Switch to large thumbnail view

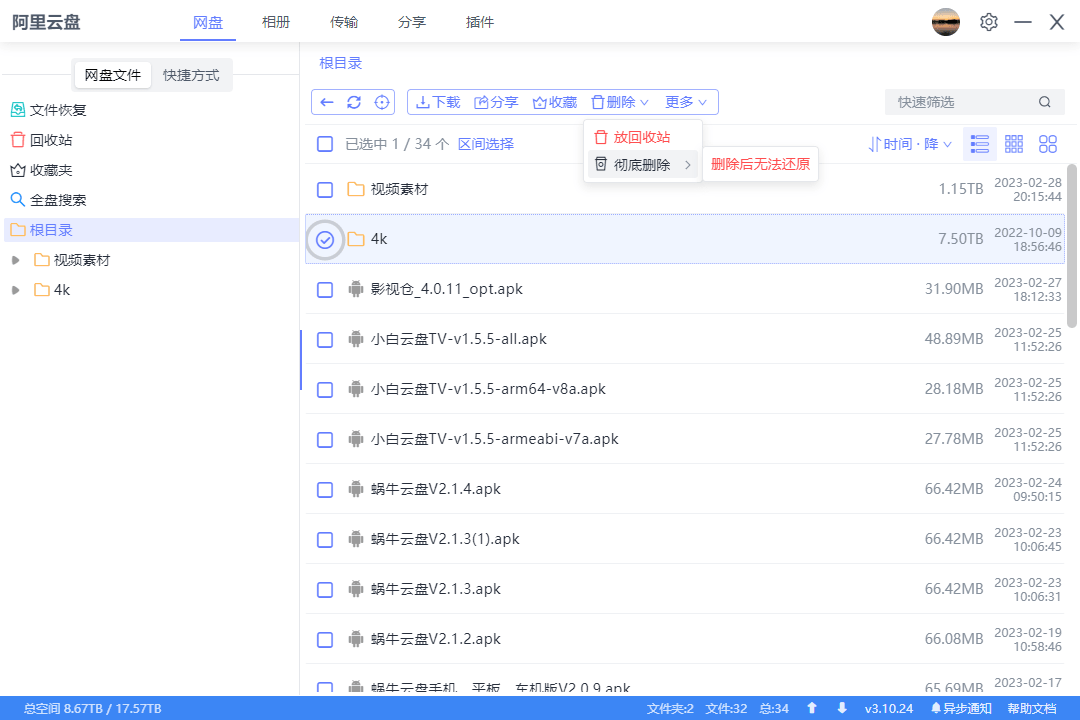[1048, 143]
